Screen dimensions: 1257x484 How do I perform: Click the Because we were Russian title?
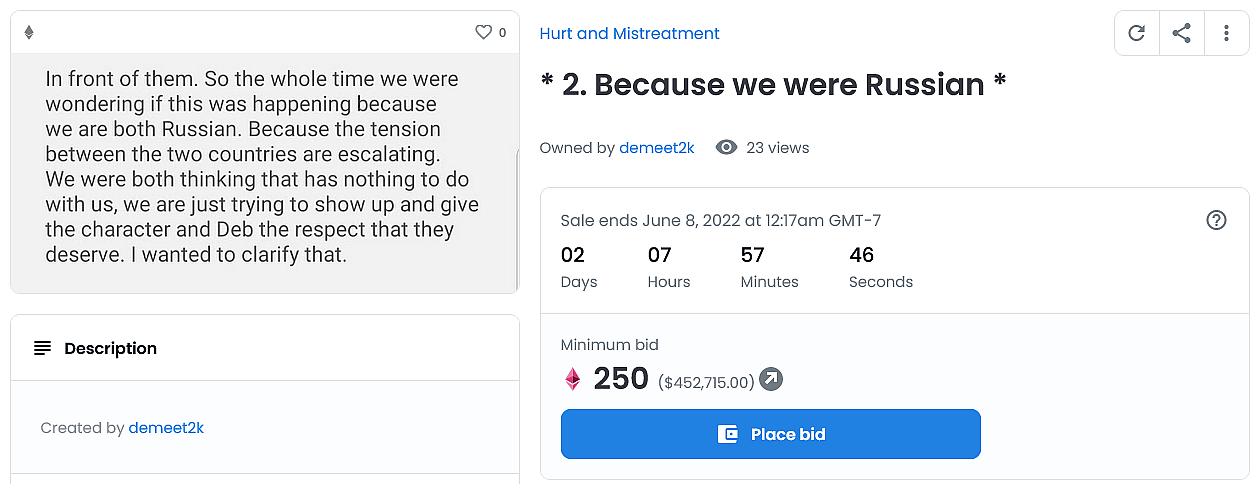pyautogui.click(x=773, y=85)
